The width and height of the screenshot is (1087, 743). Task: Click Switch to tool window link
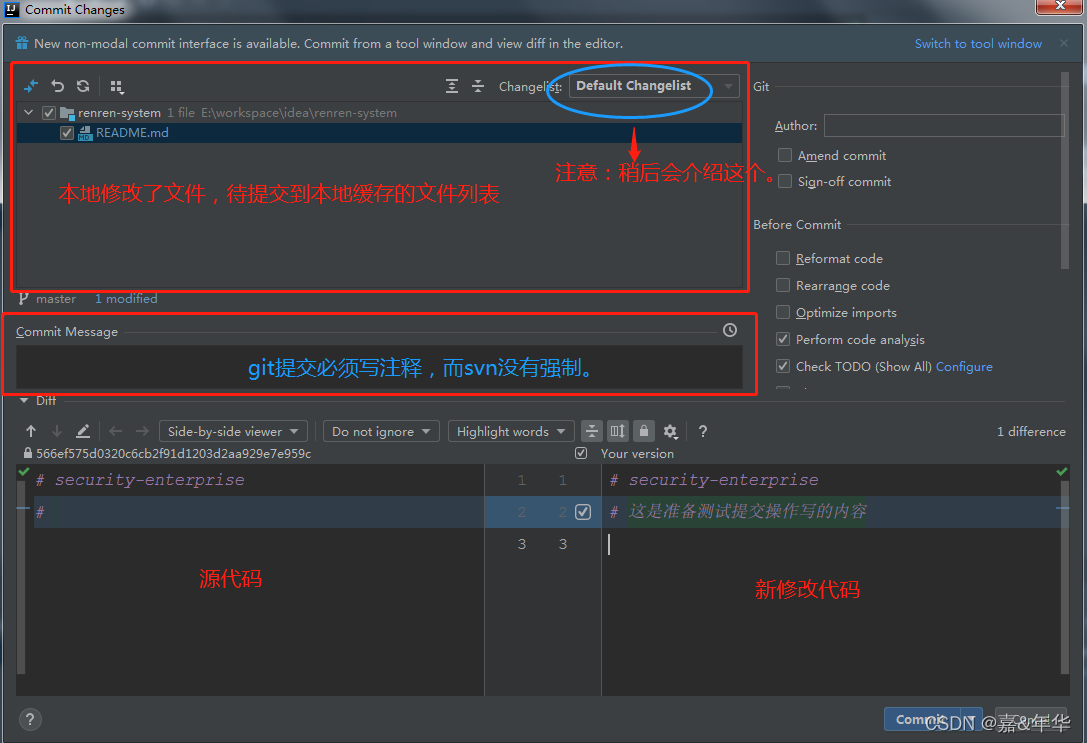point(977,44)
